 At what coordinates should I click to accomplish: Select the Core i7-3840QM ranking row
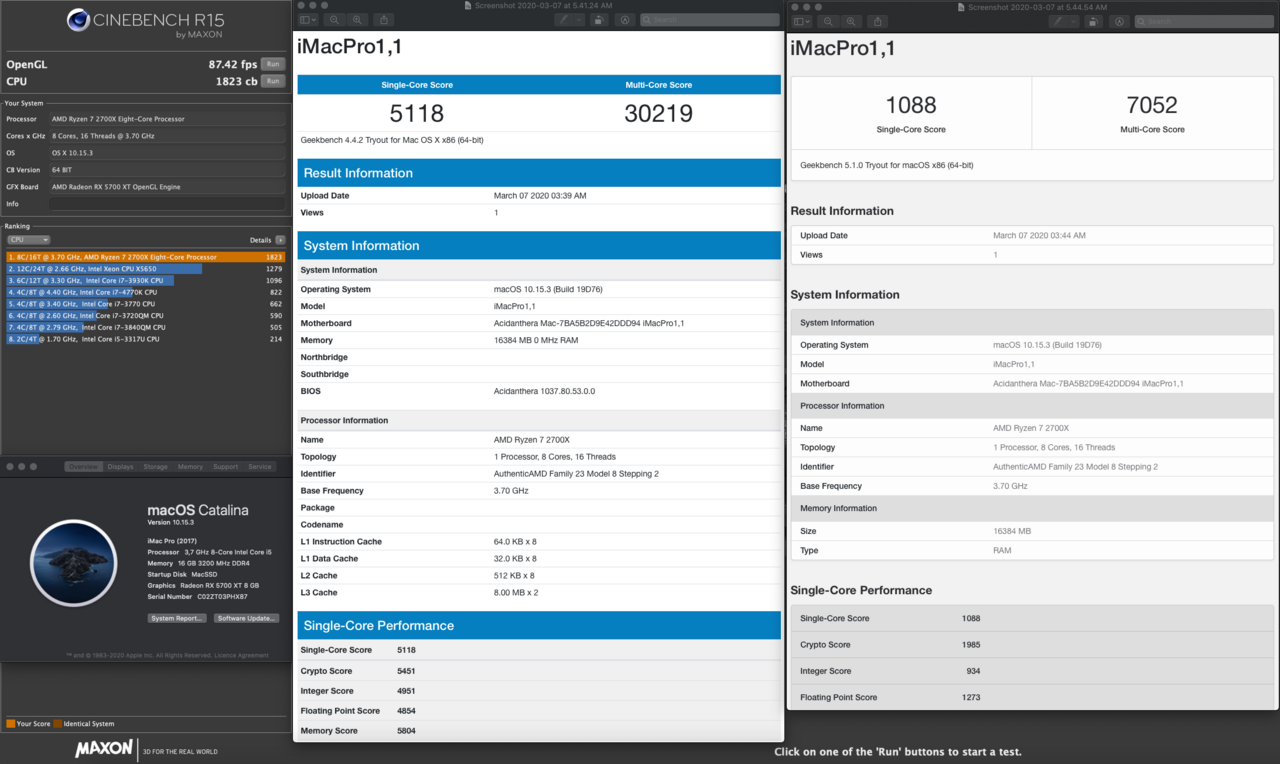pos(146,327)
